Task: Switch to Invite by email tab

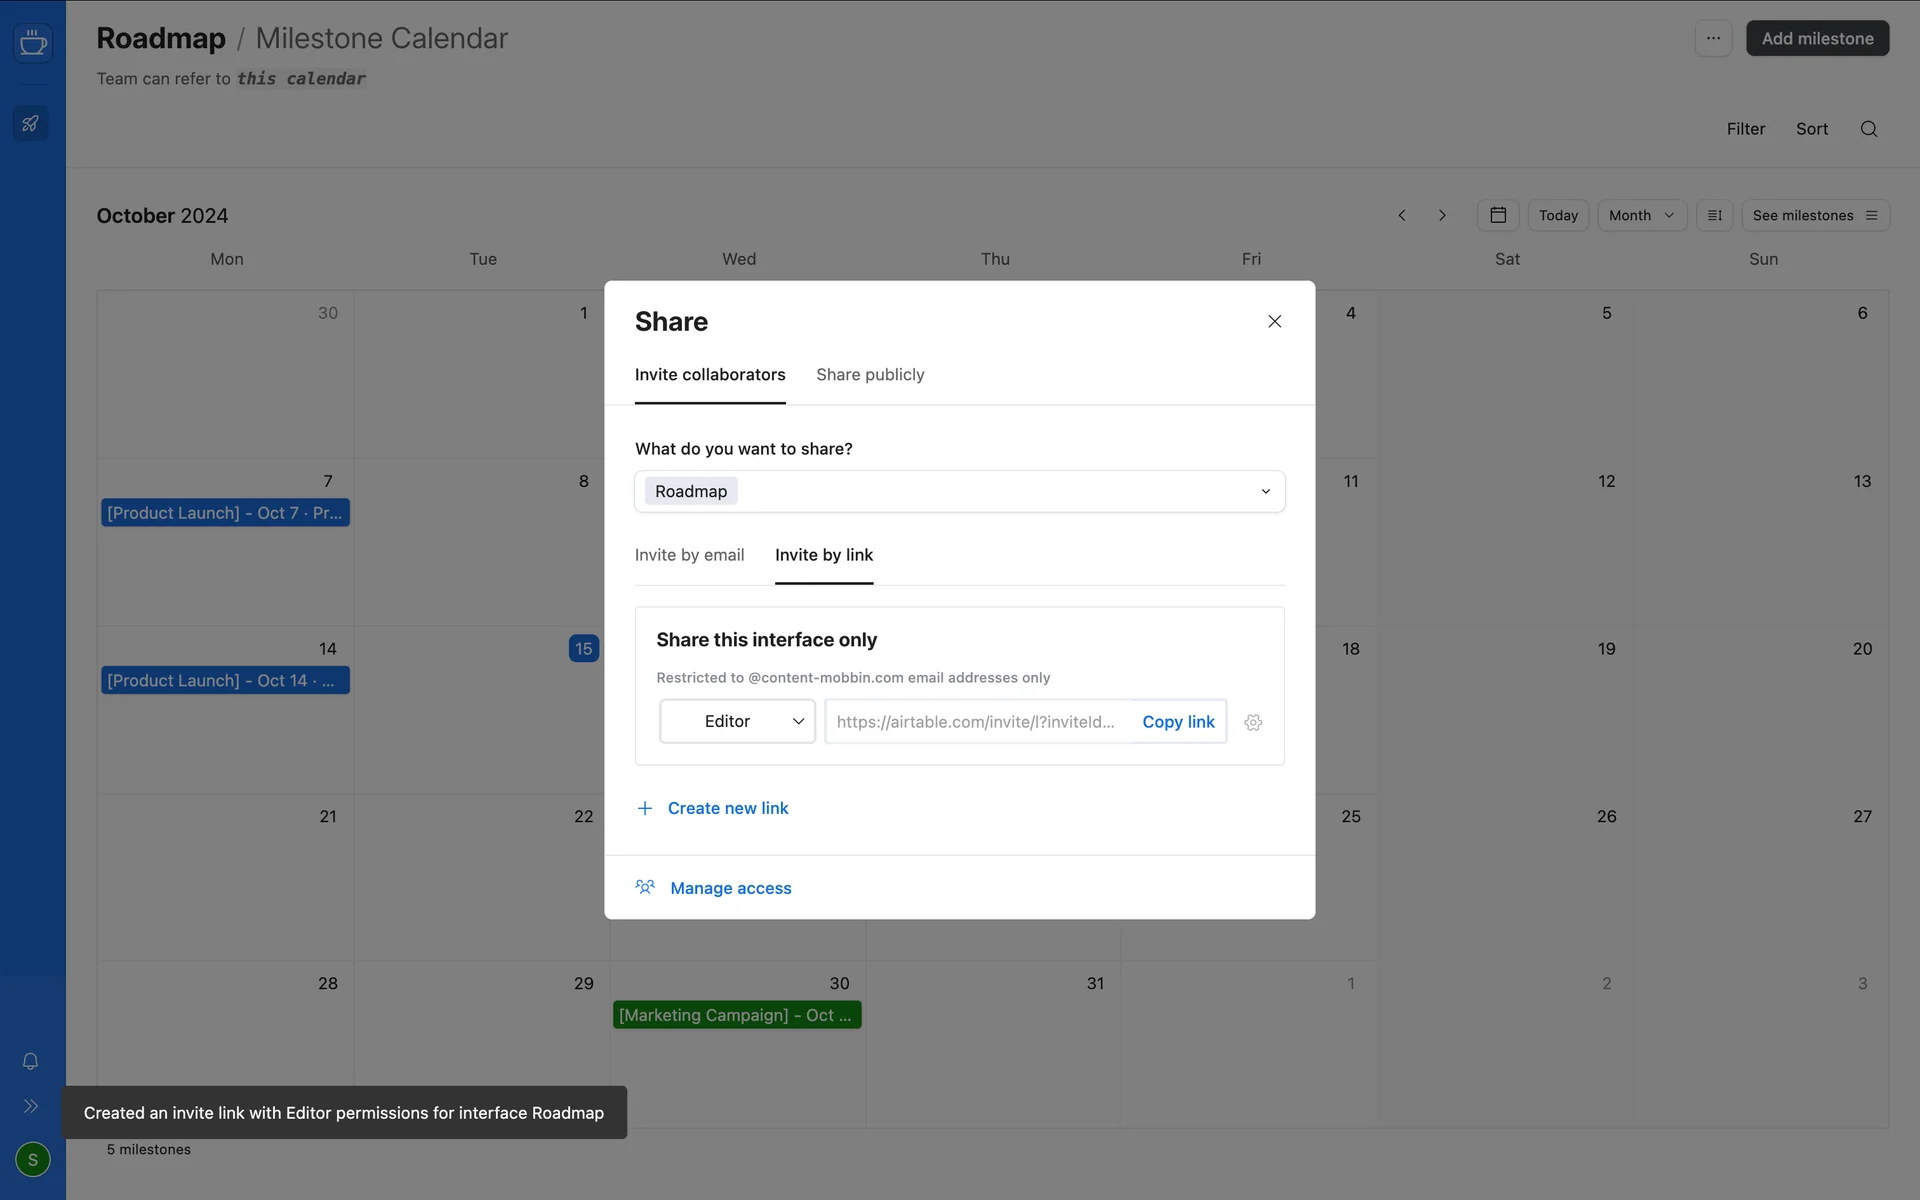Action: 689,555
